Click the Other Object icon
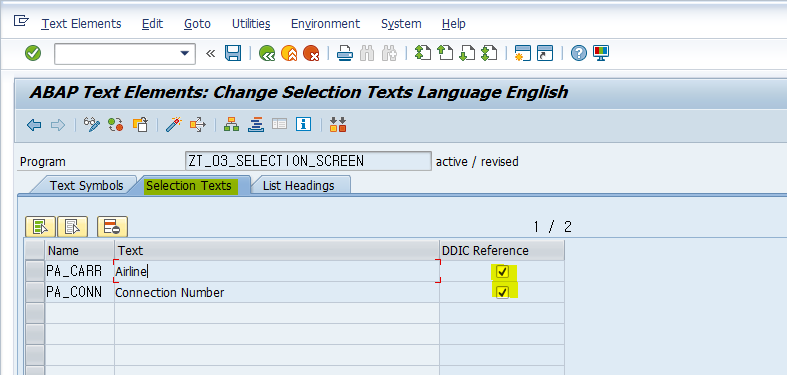 coord(140,124)
